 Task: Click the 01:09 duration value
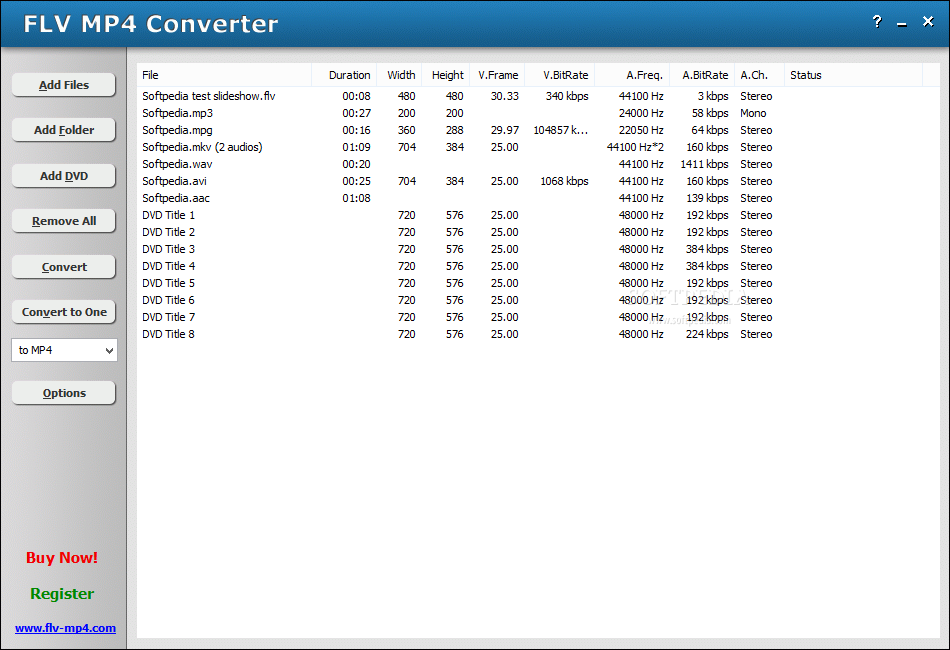[356, 147]
